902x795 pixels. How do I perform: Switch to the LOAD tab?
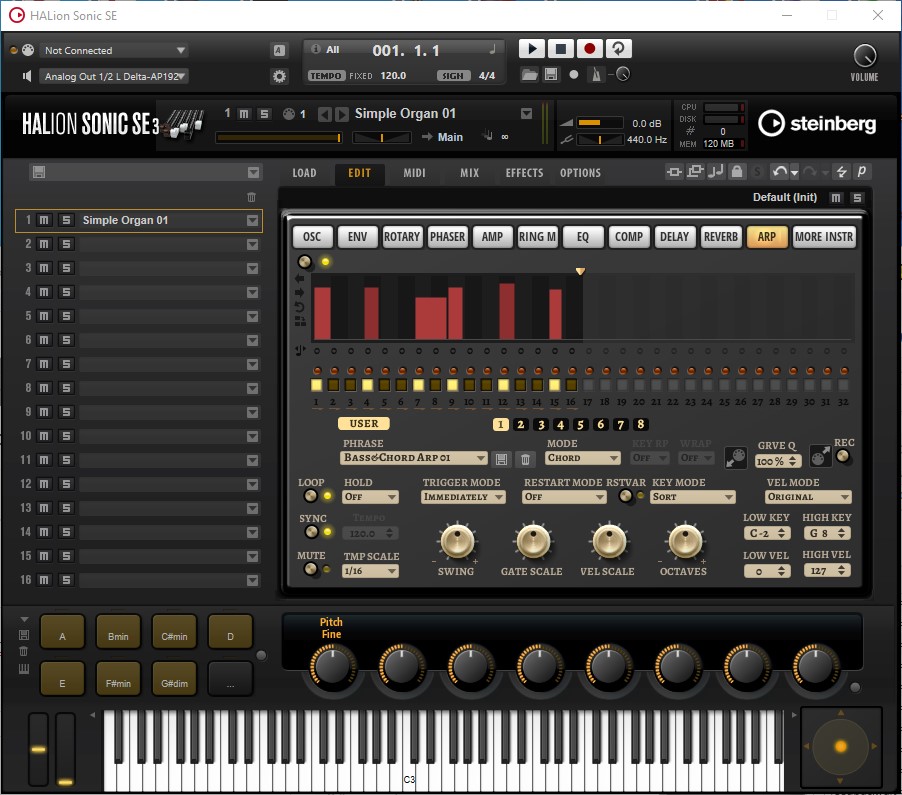(x=304, y=173)
